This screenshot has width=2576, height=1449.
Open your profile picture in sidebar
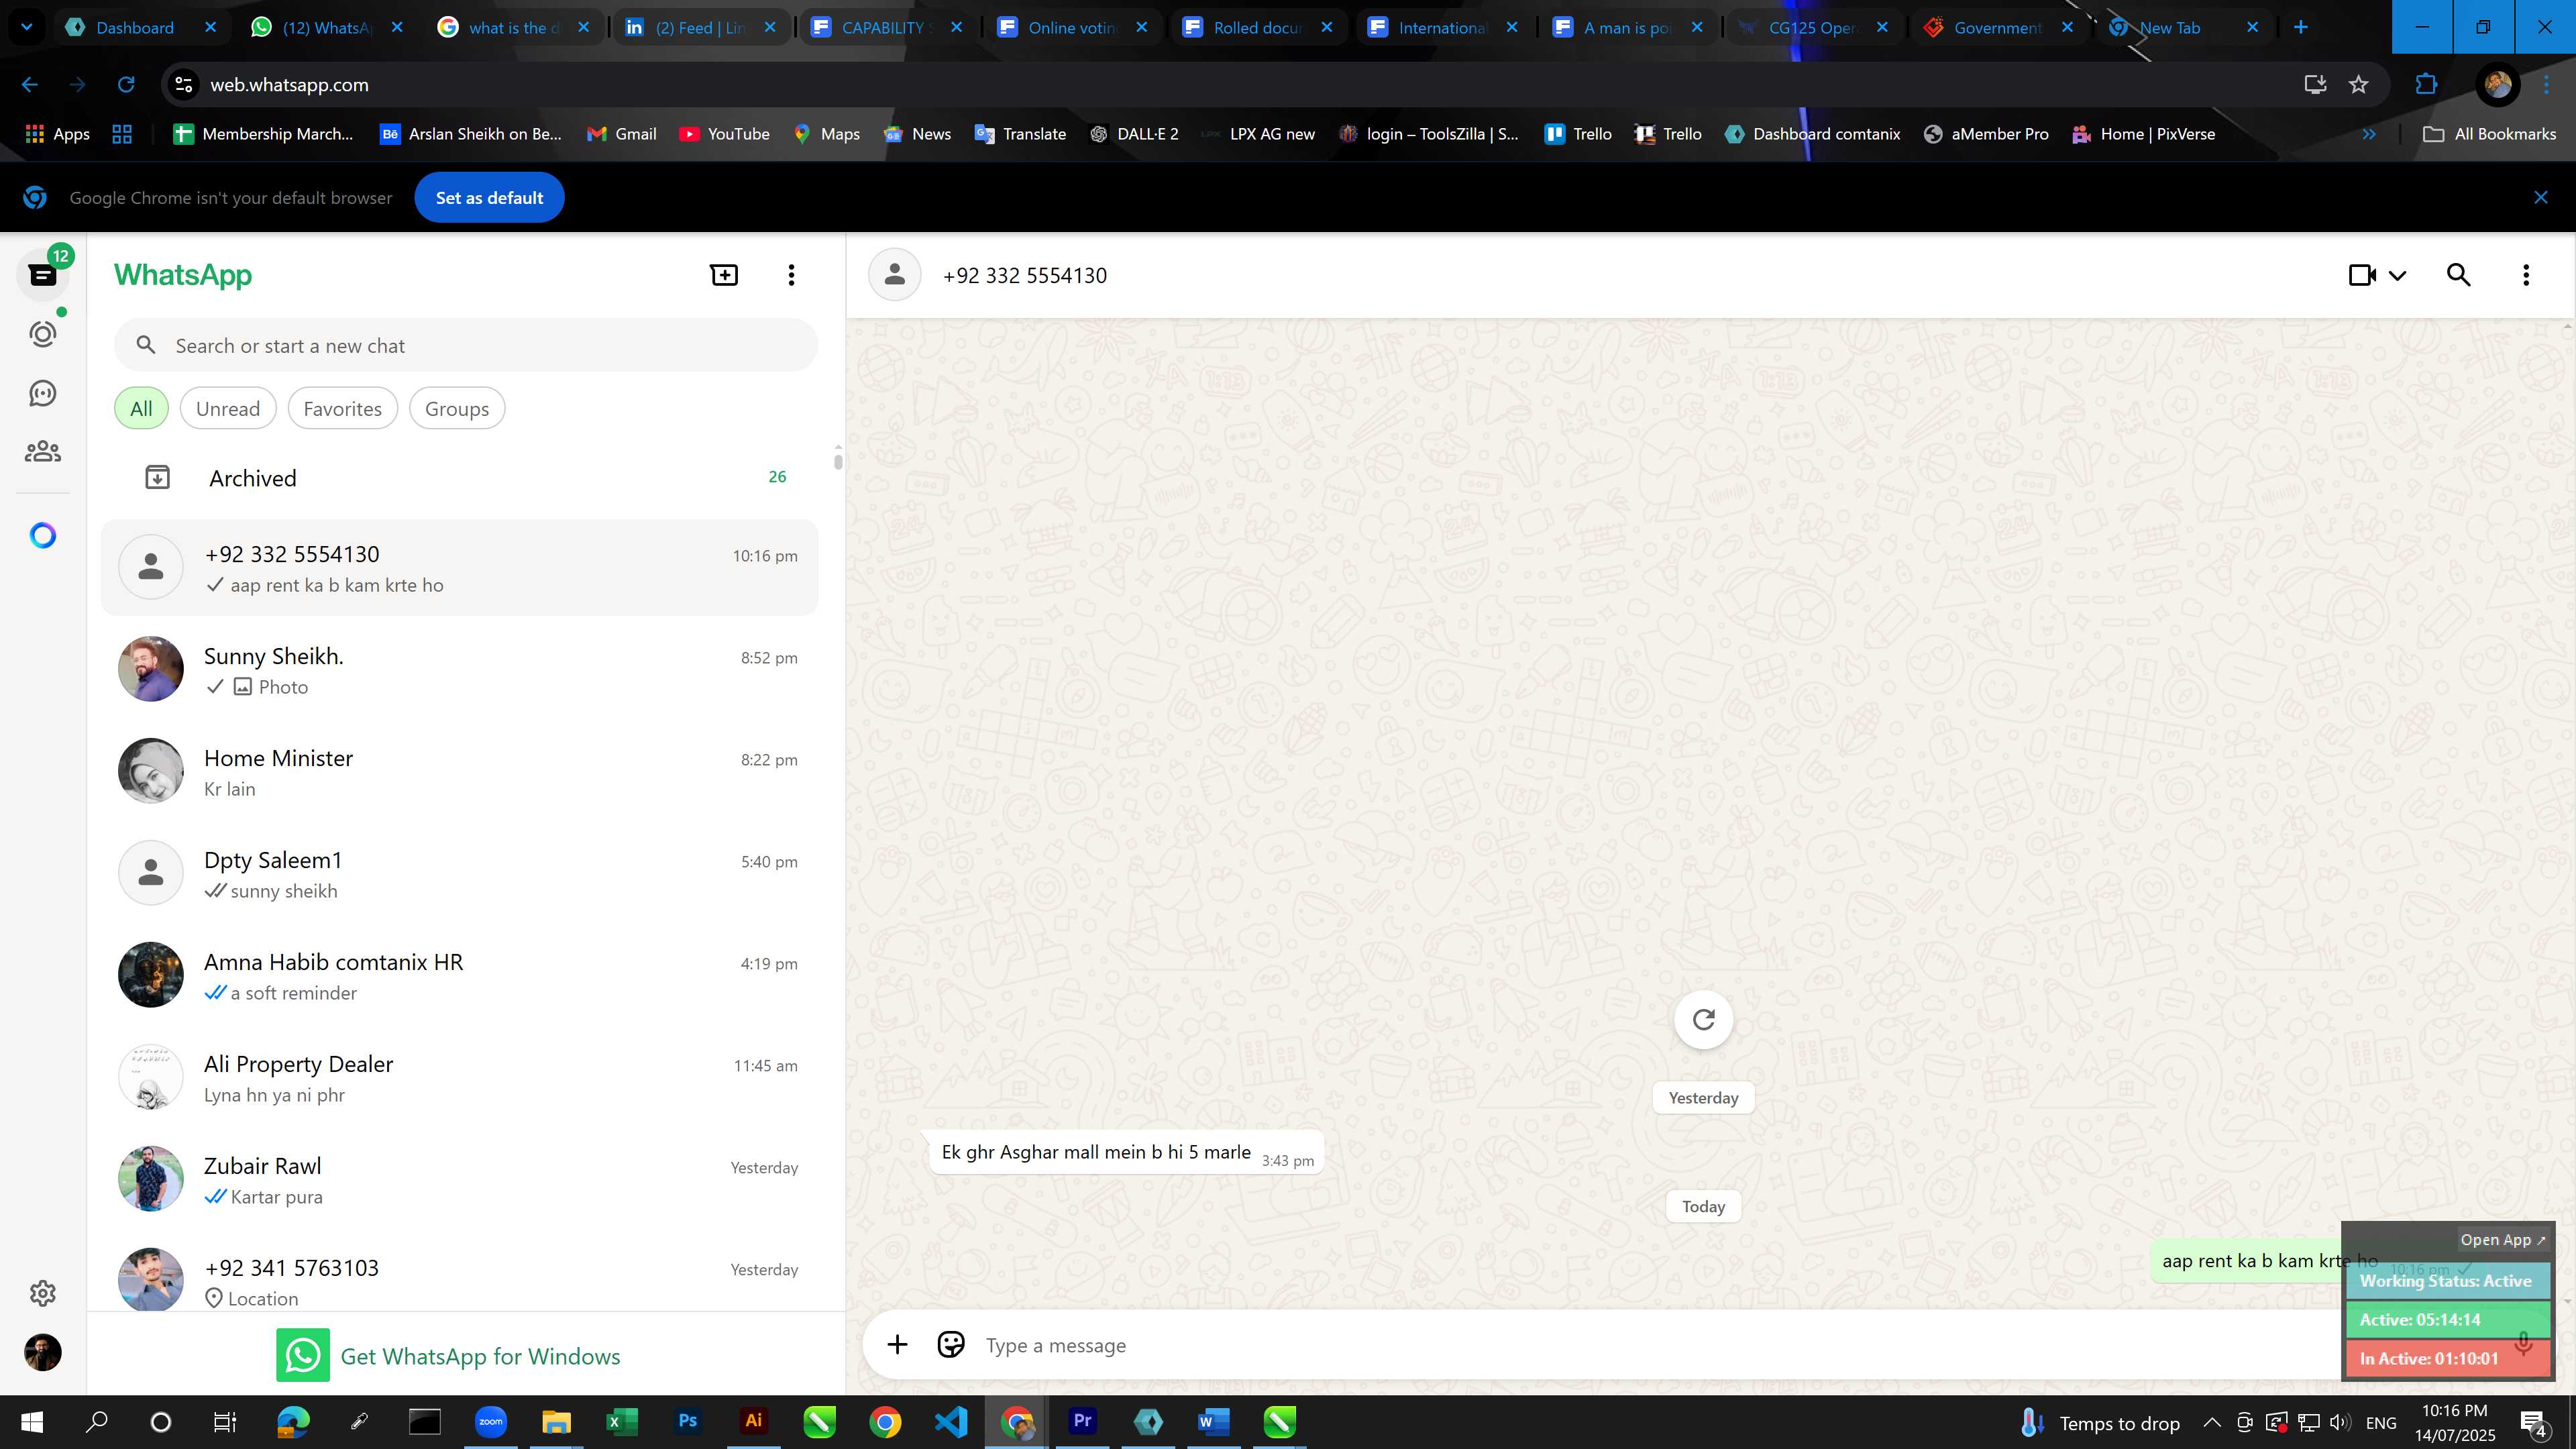(x=43, y=1353)
